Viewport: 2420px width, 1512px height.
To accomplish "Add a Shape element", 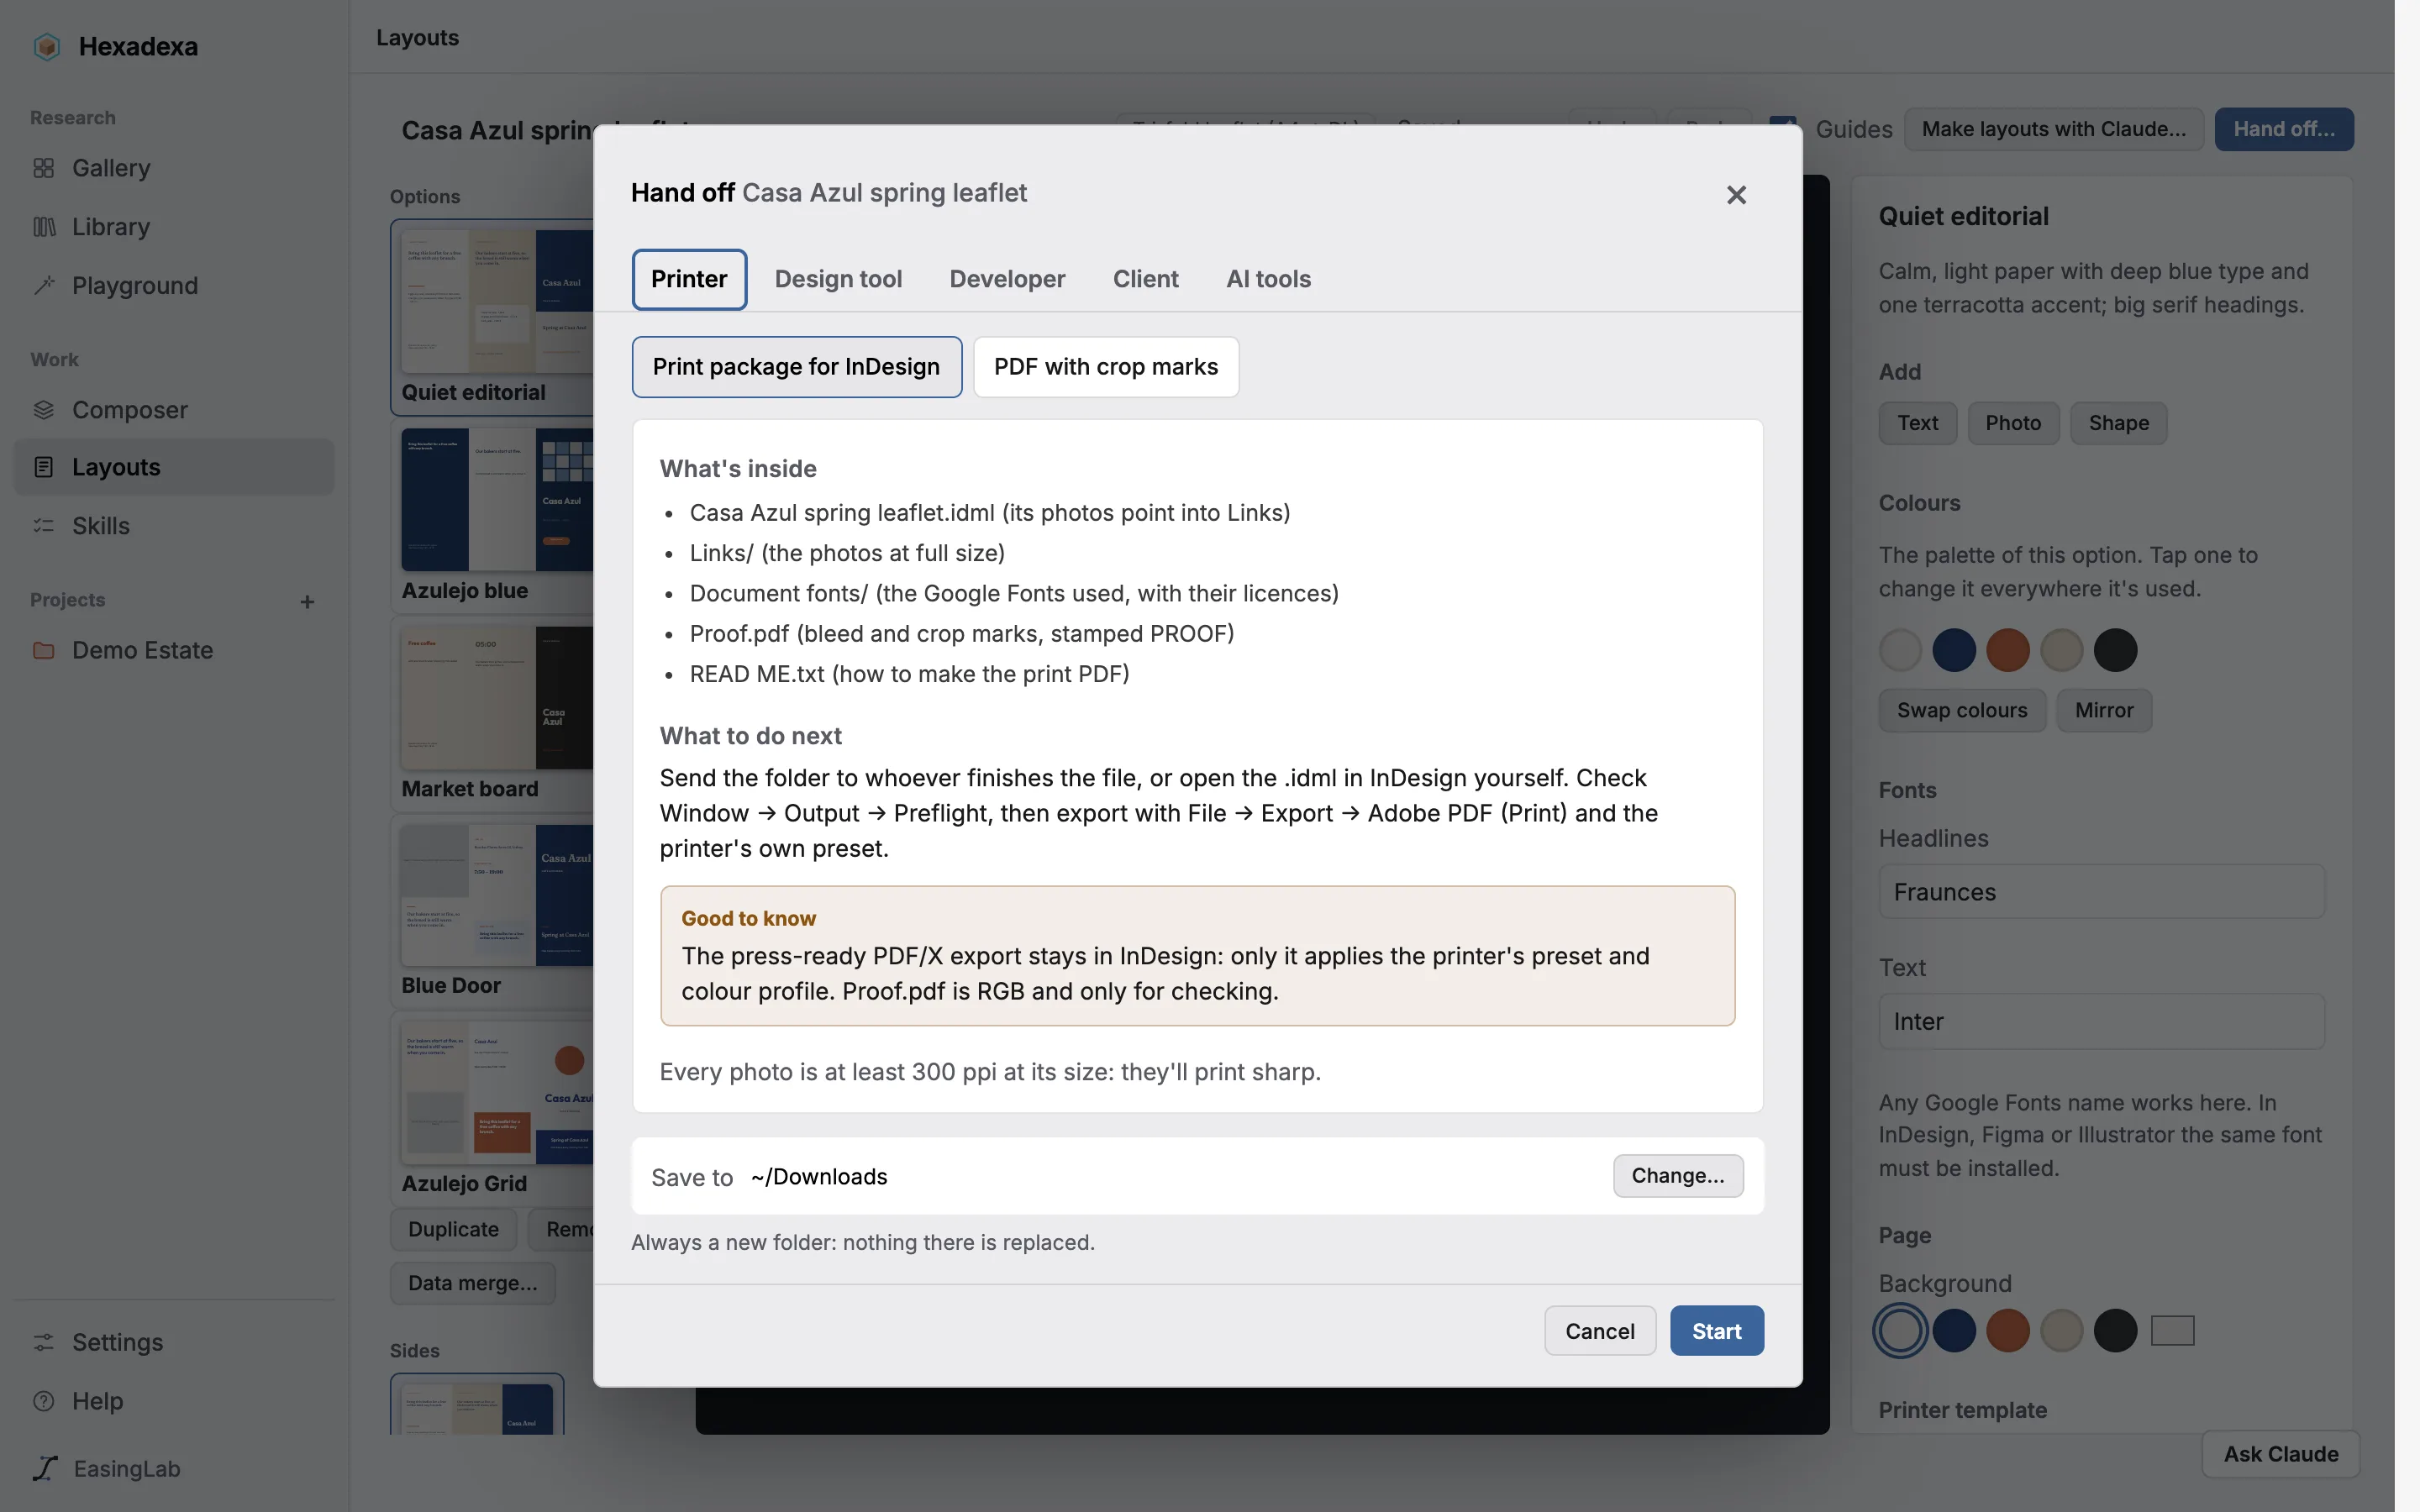I will pyautogui.click(x=2118, y=423).
